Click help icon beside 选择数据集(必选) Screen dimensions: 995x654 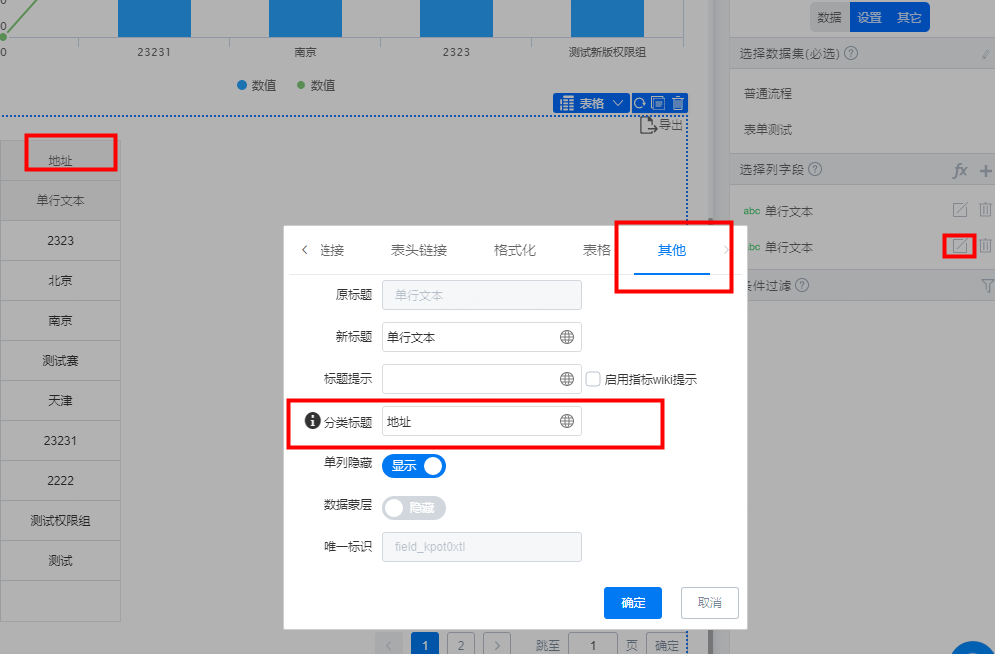click(x=851, y=53)
